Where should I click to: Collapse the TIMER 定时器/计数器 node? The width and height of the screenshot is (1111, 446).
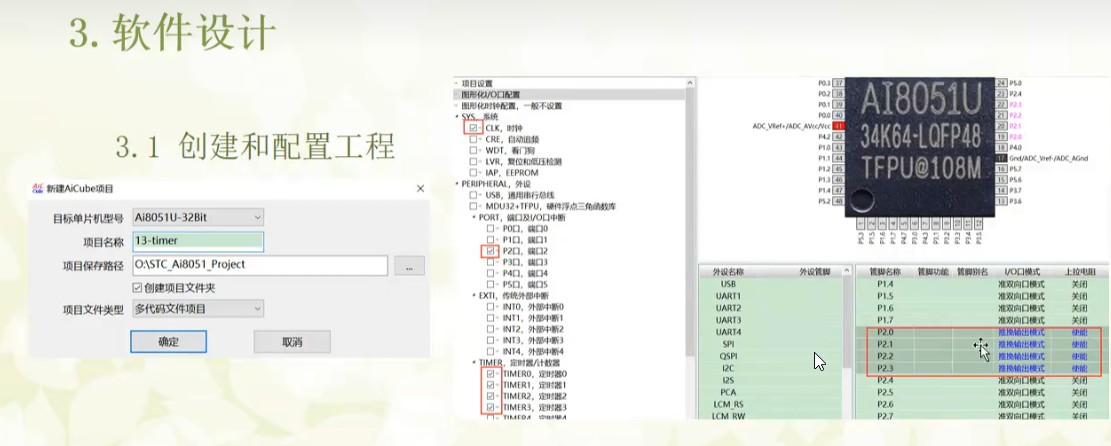pyautogui.click(x=473, y=362)
